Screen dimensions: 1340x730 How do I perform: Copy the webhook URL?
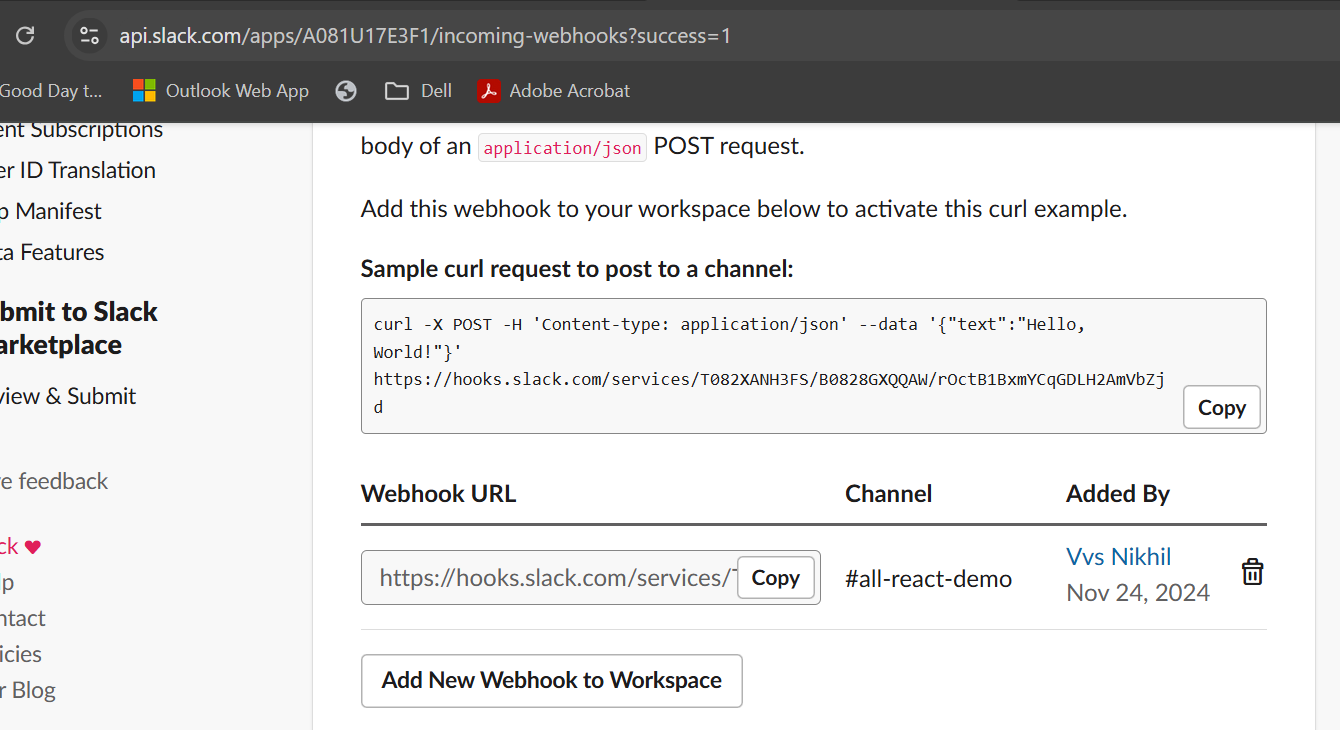coord(775,578)
